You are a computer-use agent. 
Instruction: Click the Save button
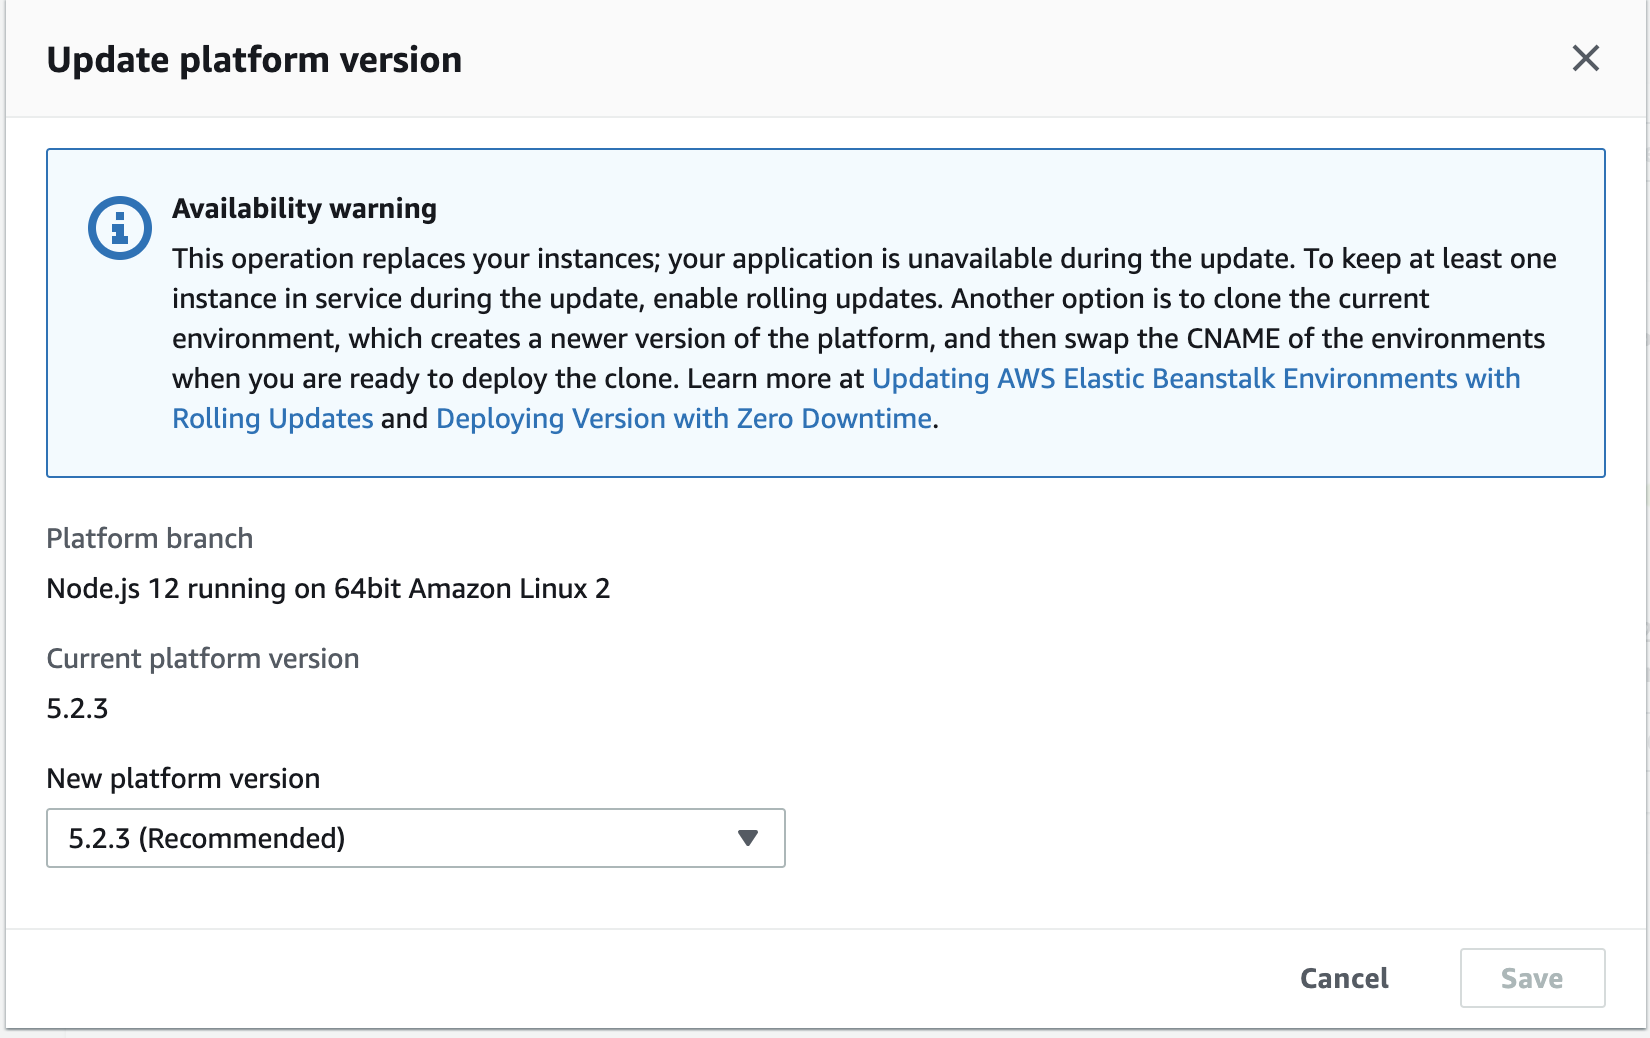pos(1532,978)
